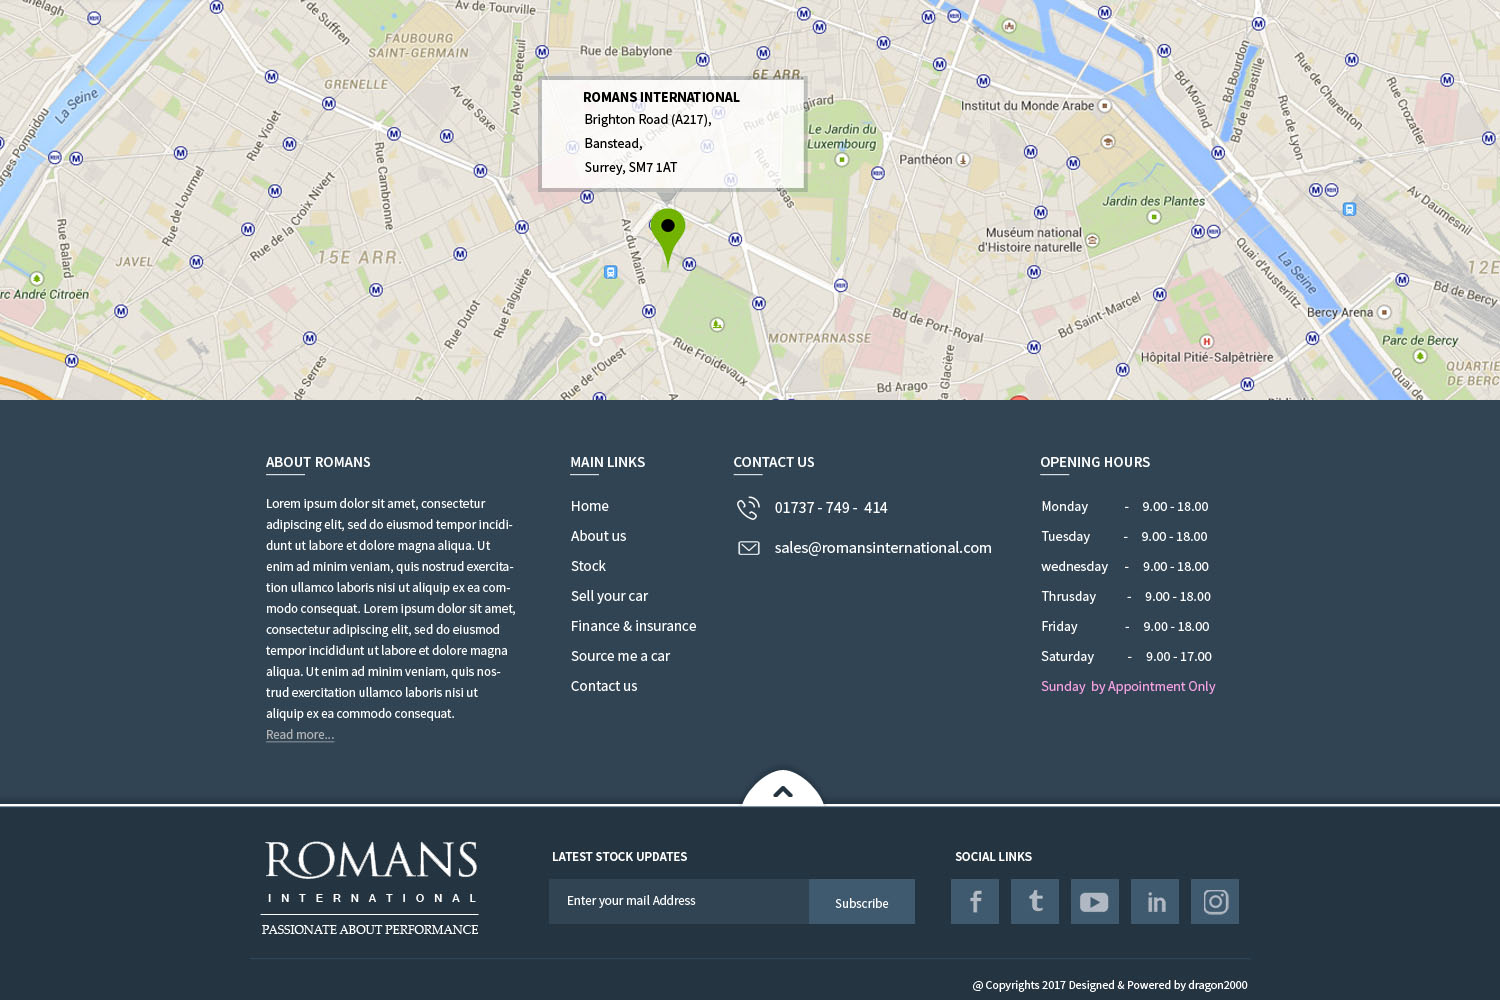Viewport: 1500px width, 1000px height.
Task: Open the Instagram social link icon
Action: (1215, 902)
